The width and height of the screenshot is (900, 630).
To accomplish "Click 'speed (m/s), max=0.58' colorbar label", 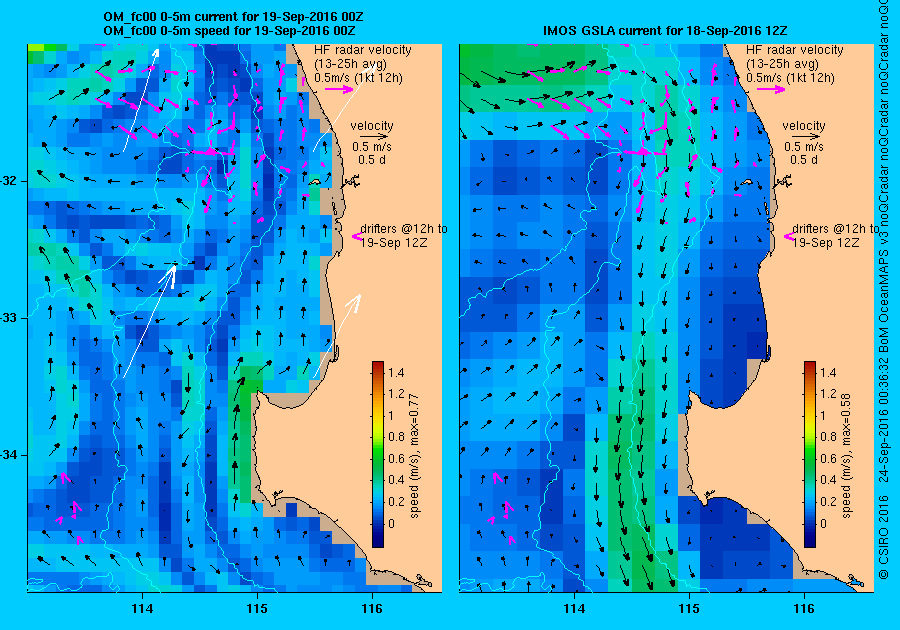I will tap(847, 456).
